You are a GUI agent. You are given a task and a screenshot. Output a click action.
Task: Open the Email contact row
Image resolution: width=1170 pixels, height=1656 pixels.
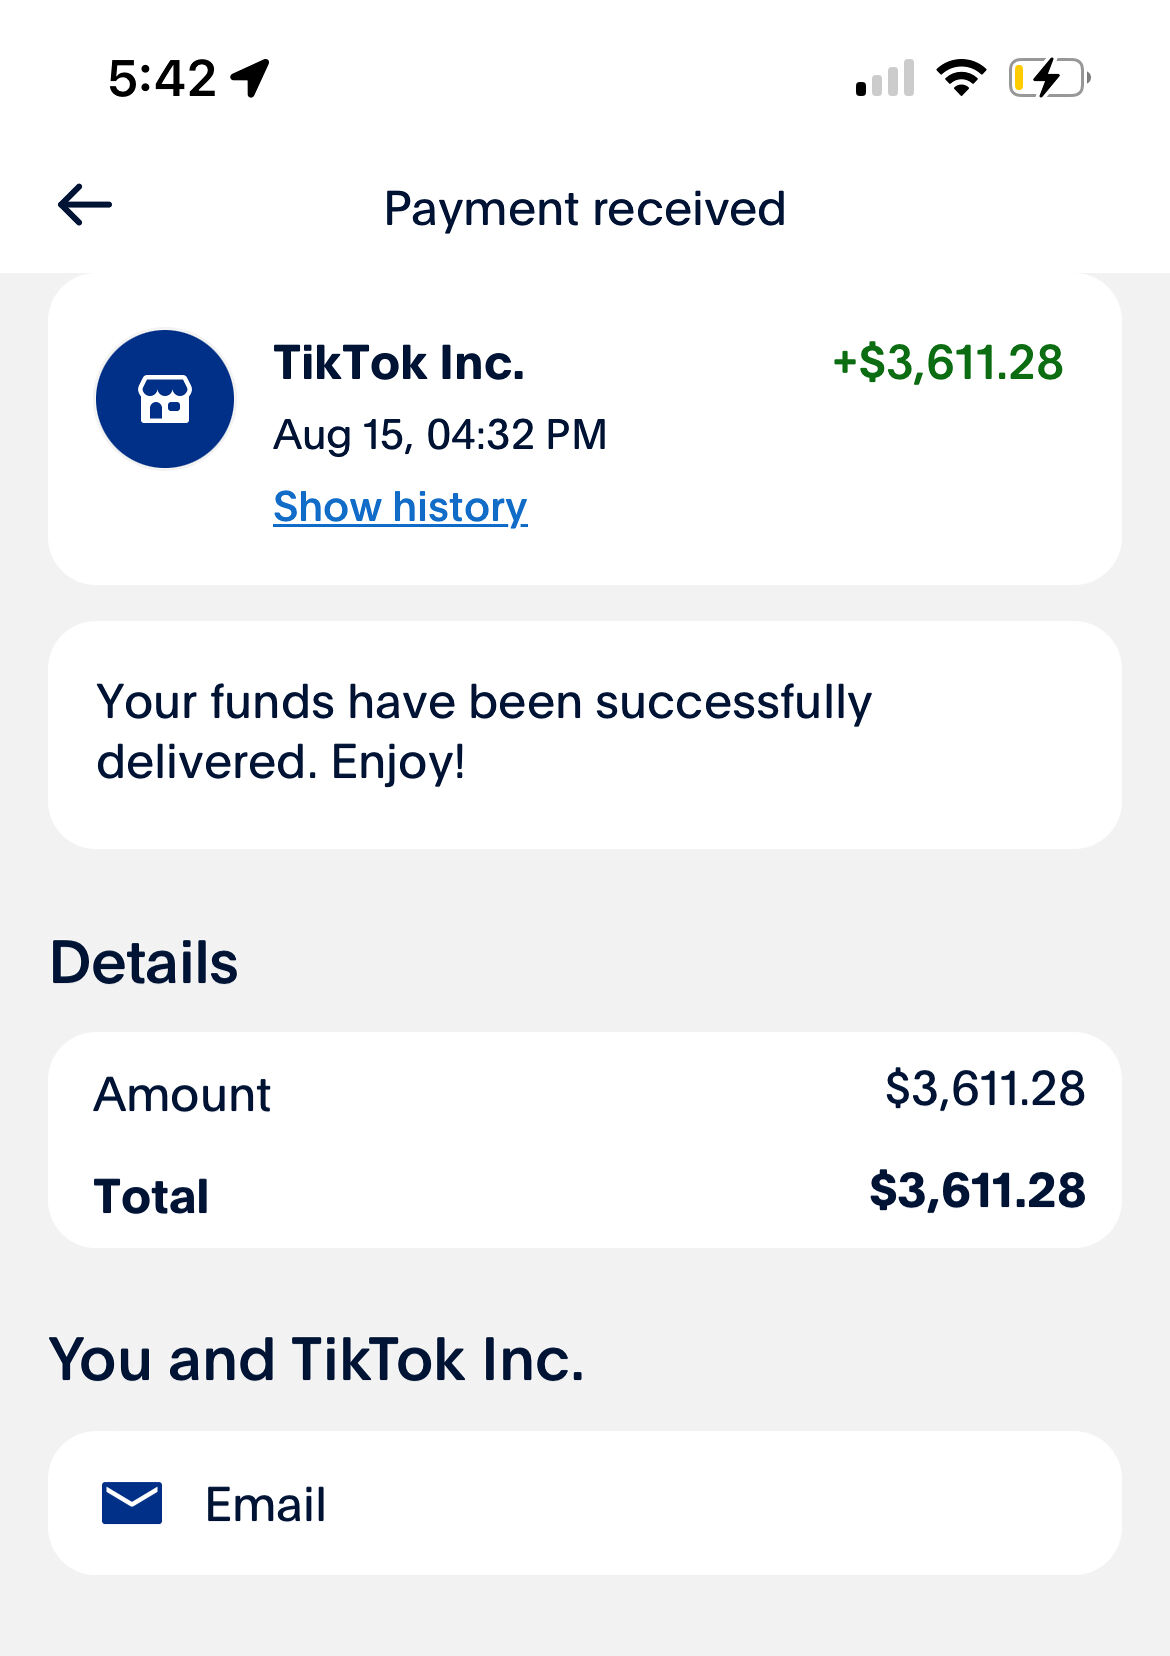click(x=584, y=1503)
